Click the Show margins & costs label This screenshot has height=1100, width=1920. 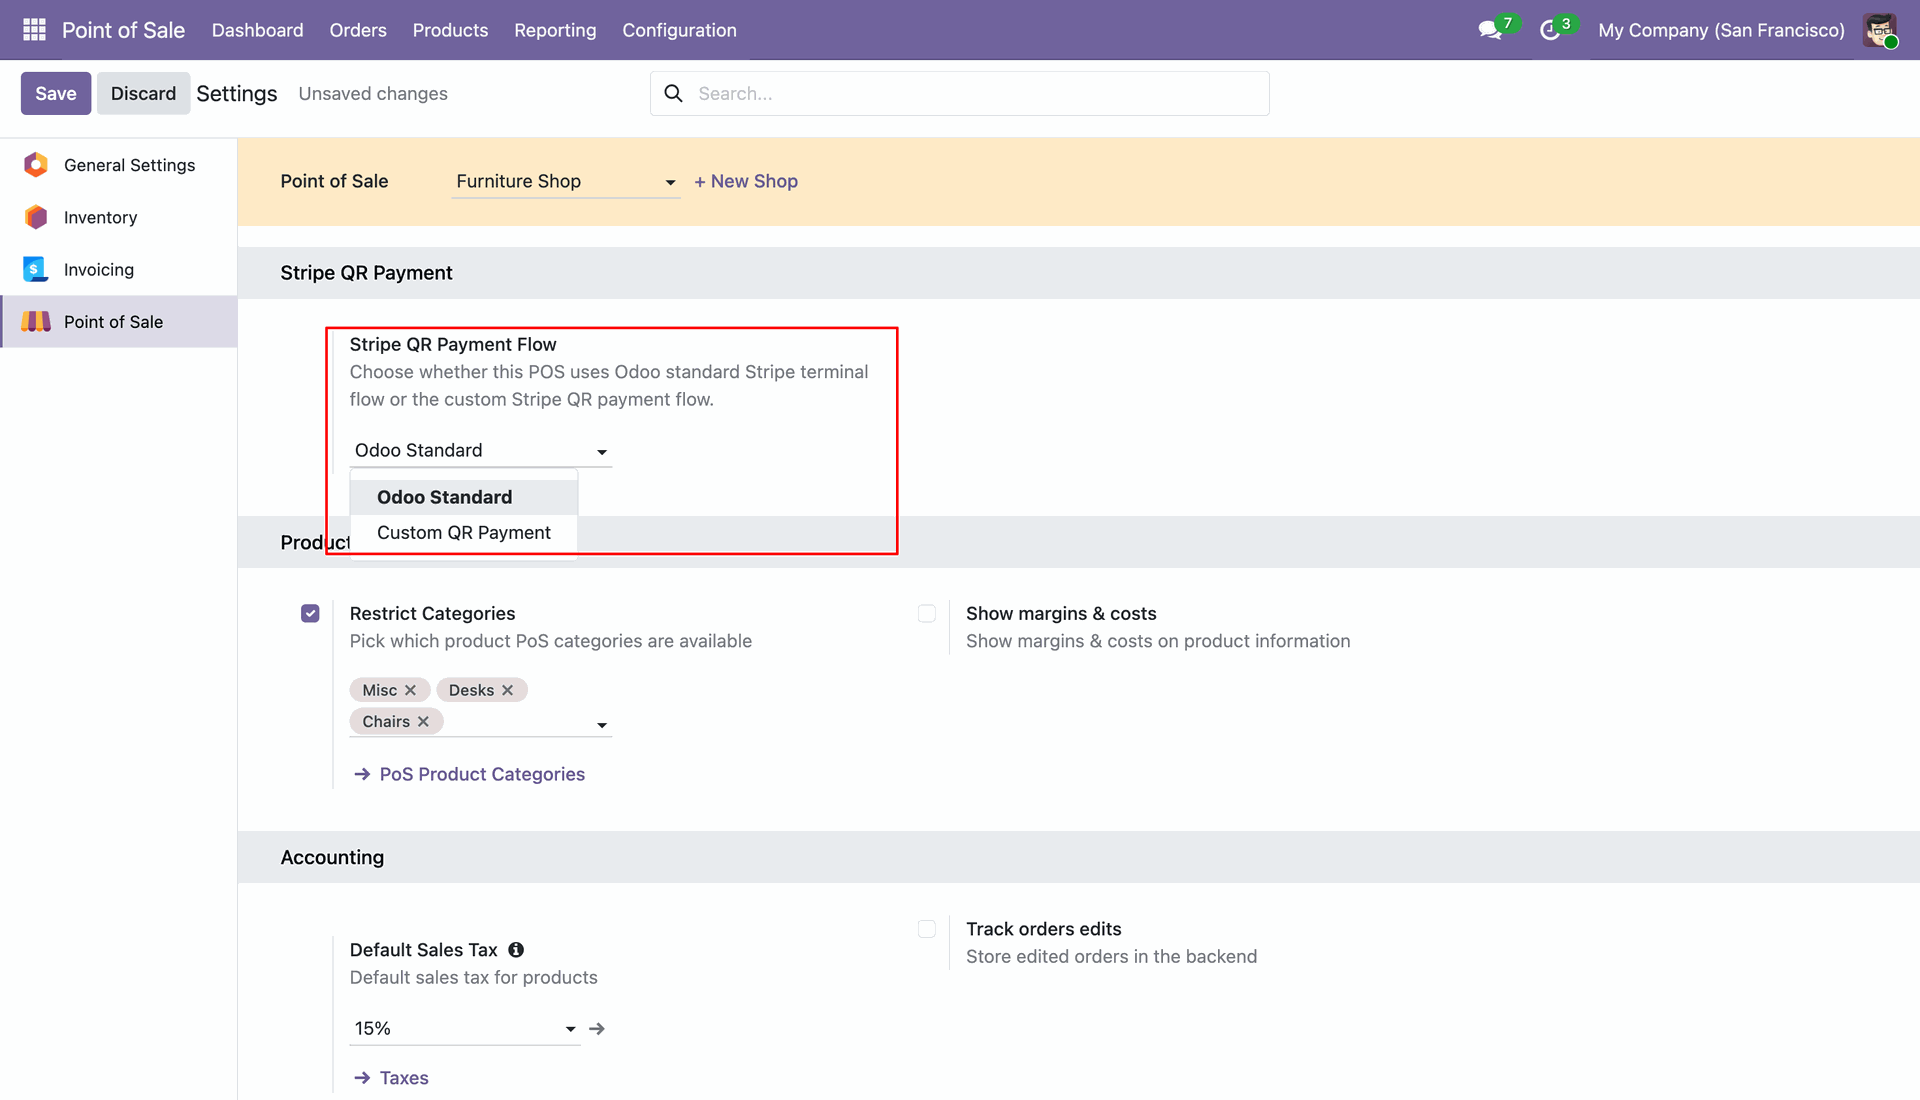pos(1061,613)
